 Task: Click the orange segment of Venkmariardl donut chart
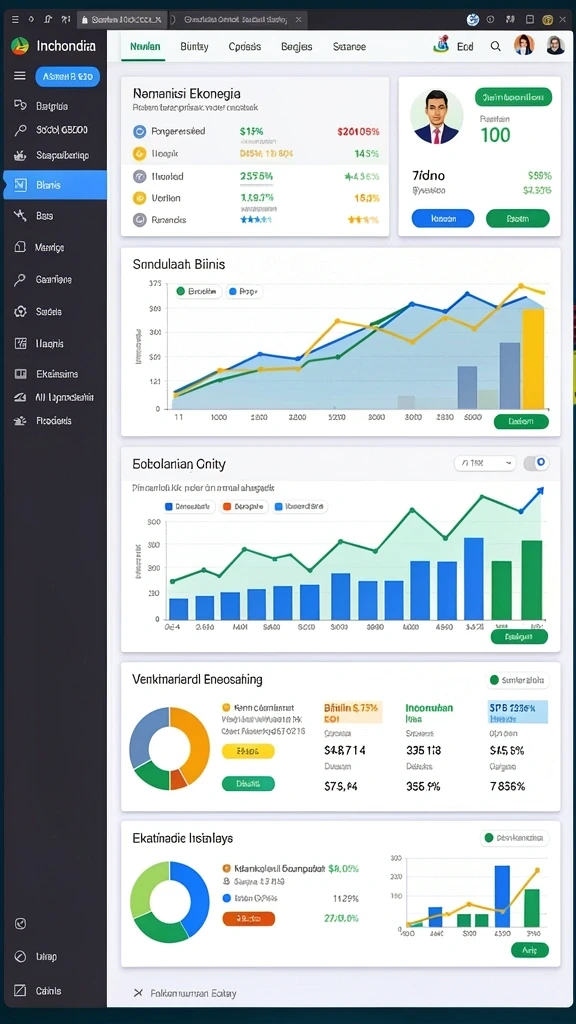coord(191,741)
